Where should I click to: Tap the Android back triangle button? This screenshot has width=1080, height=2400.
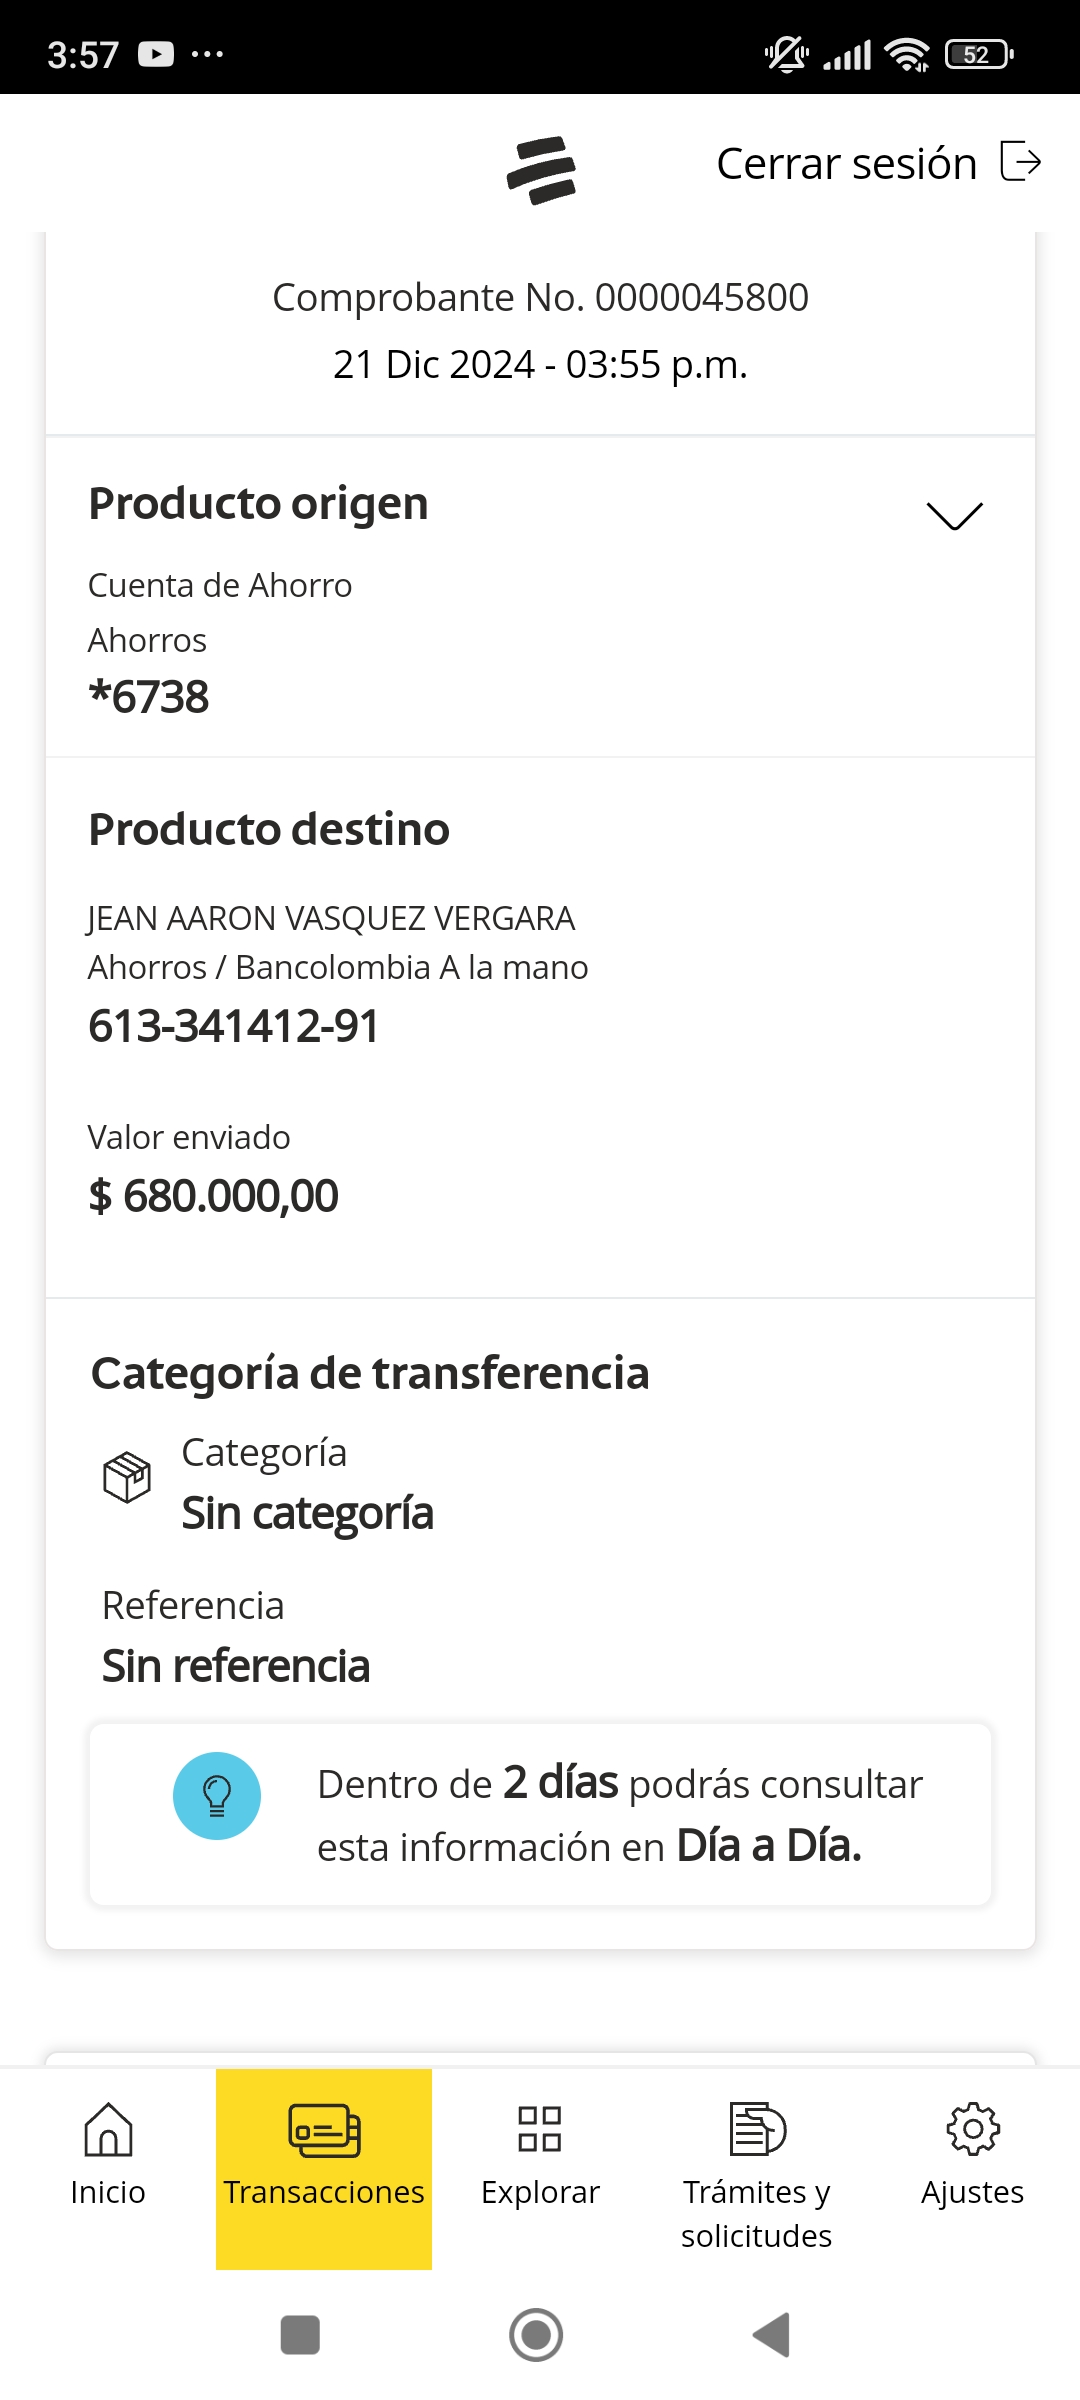(772, 2335)
